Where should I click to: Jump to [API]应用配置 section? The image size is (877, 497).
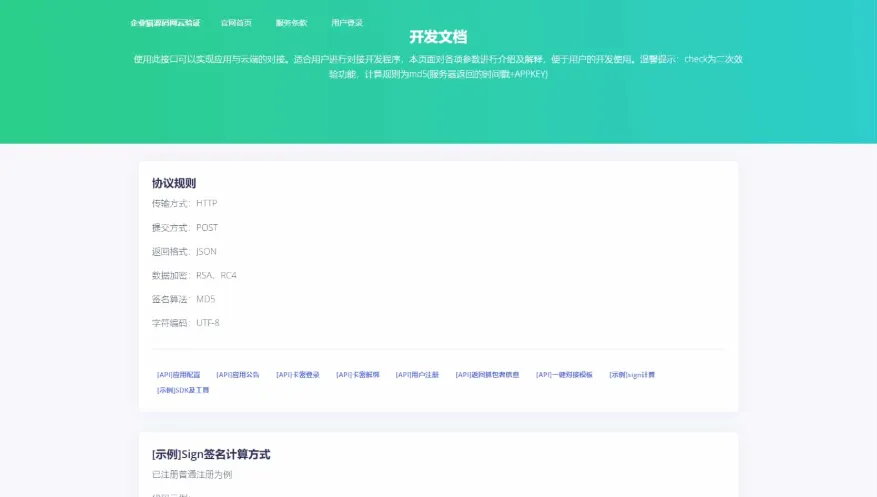click(x=178, y=375)
